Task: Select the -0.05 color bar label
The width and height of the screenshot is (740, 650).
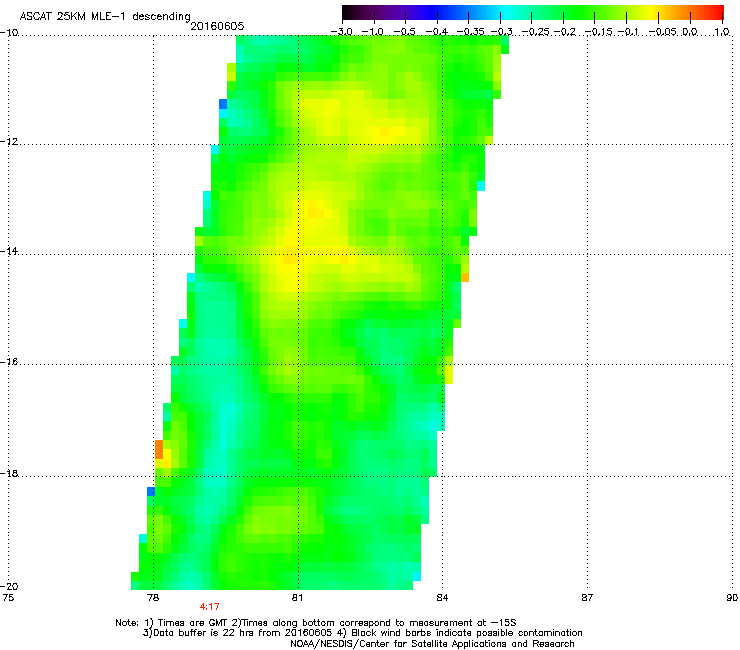Action: click(663, 32)
